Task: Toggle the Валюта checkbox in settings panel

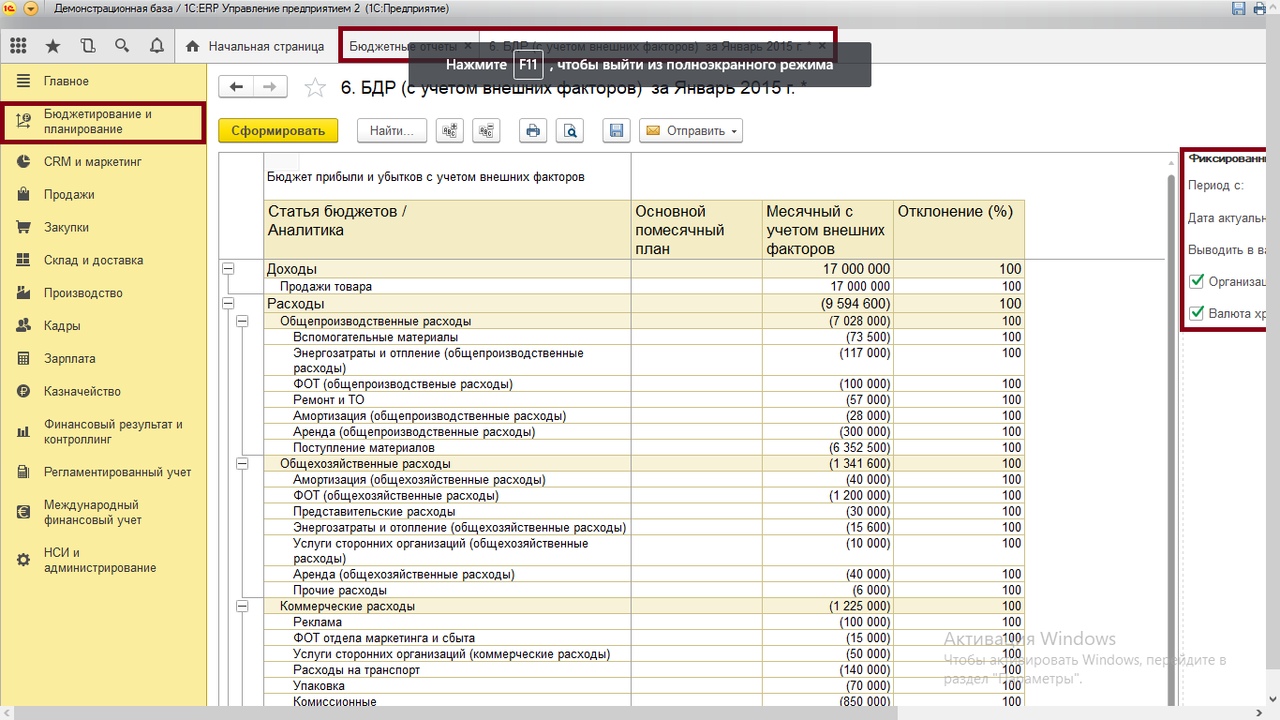Action: click(1196, 314)
